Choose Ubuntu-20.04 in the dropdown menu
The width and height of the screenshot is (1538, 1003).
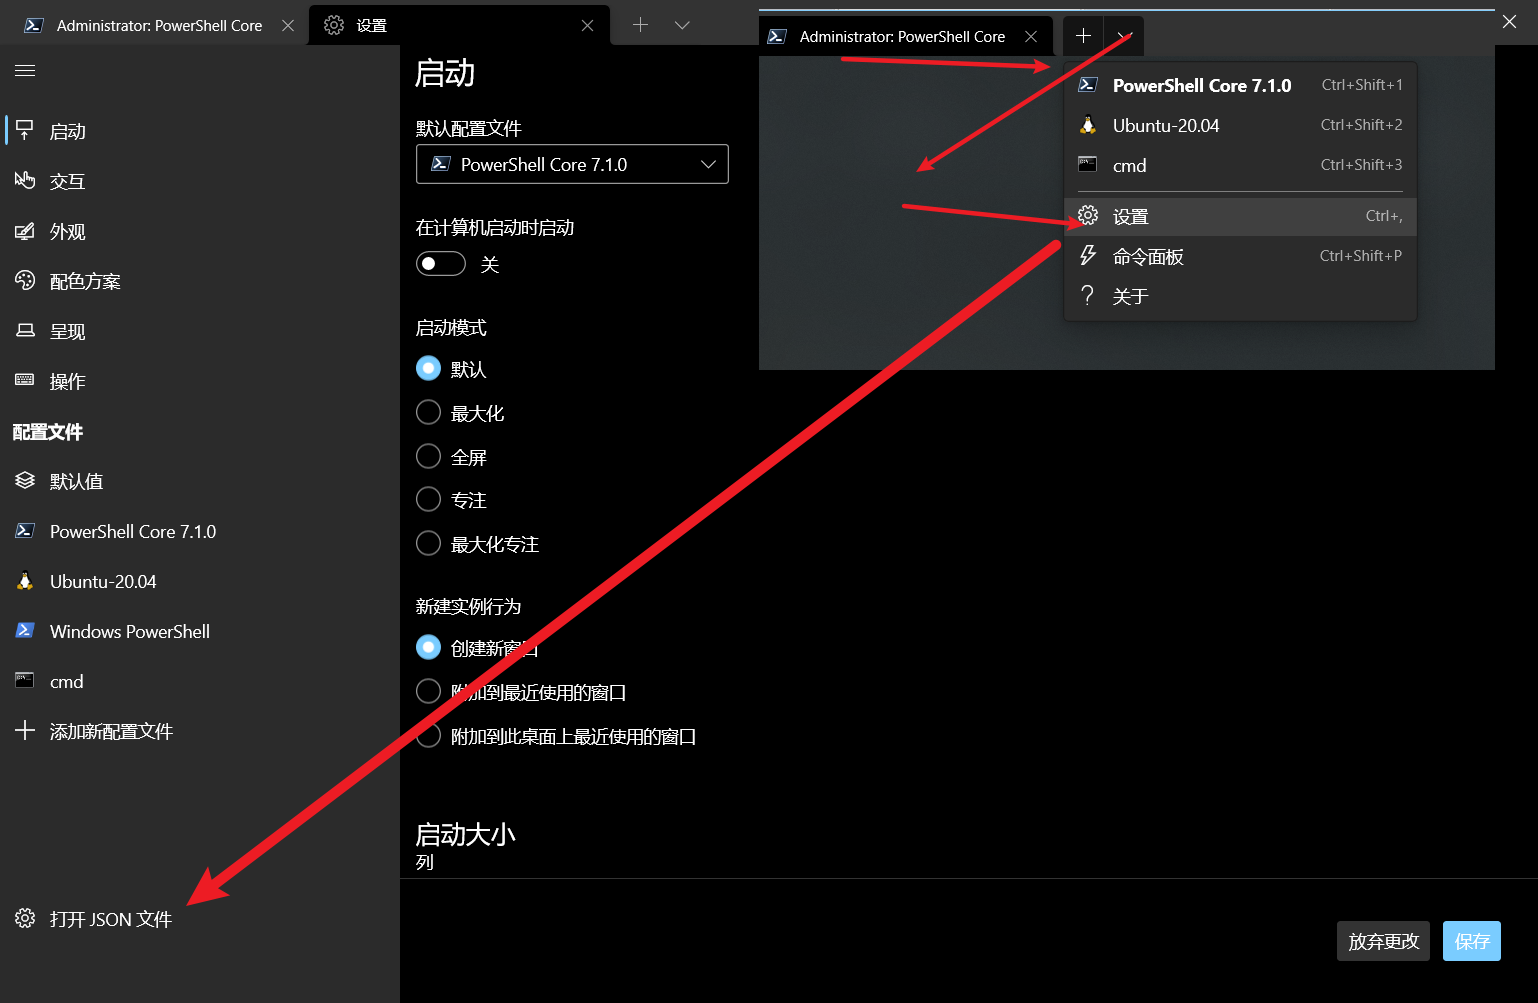click(x=1240, y=125)
